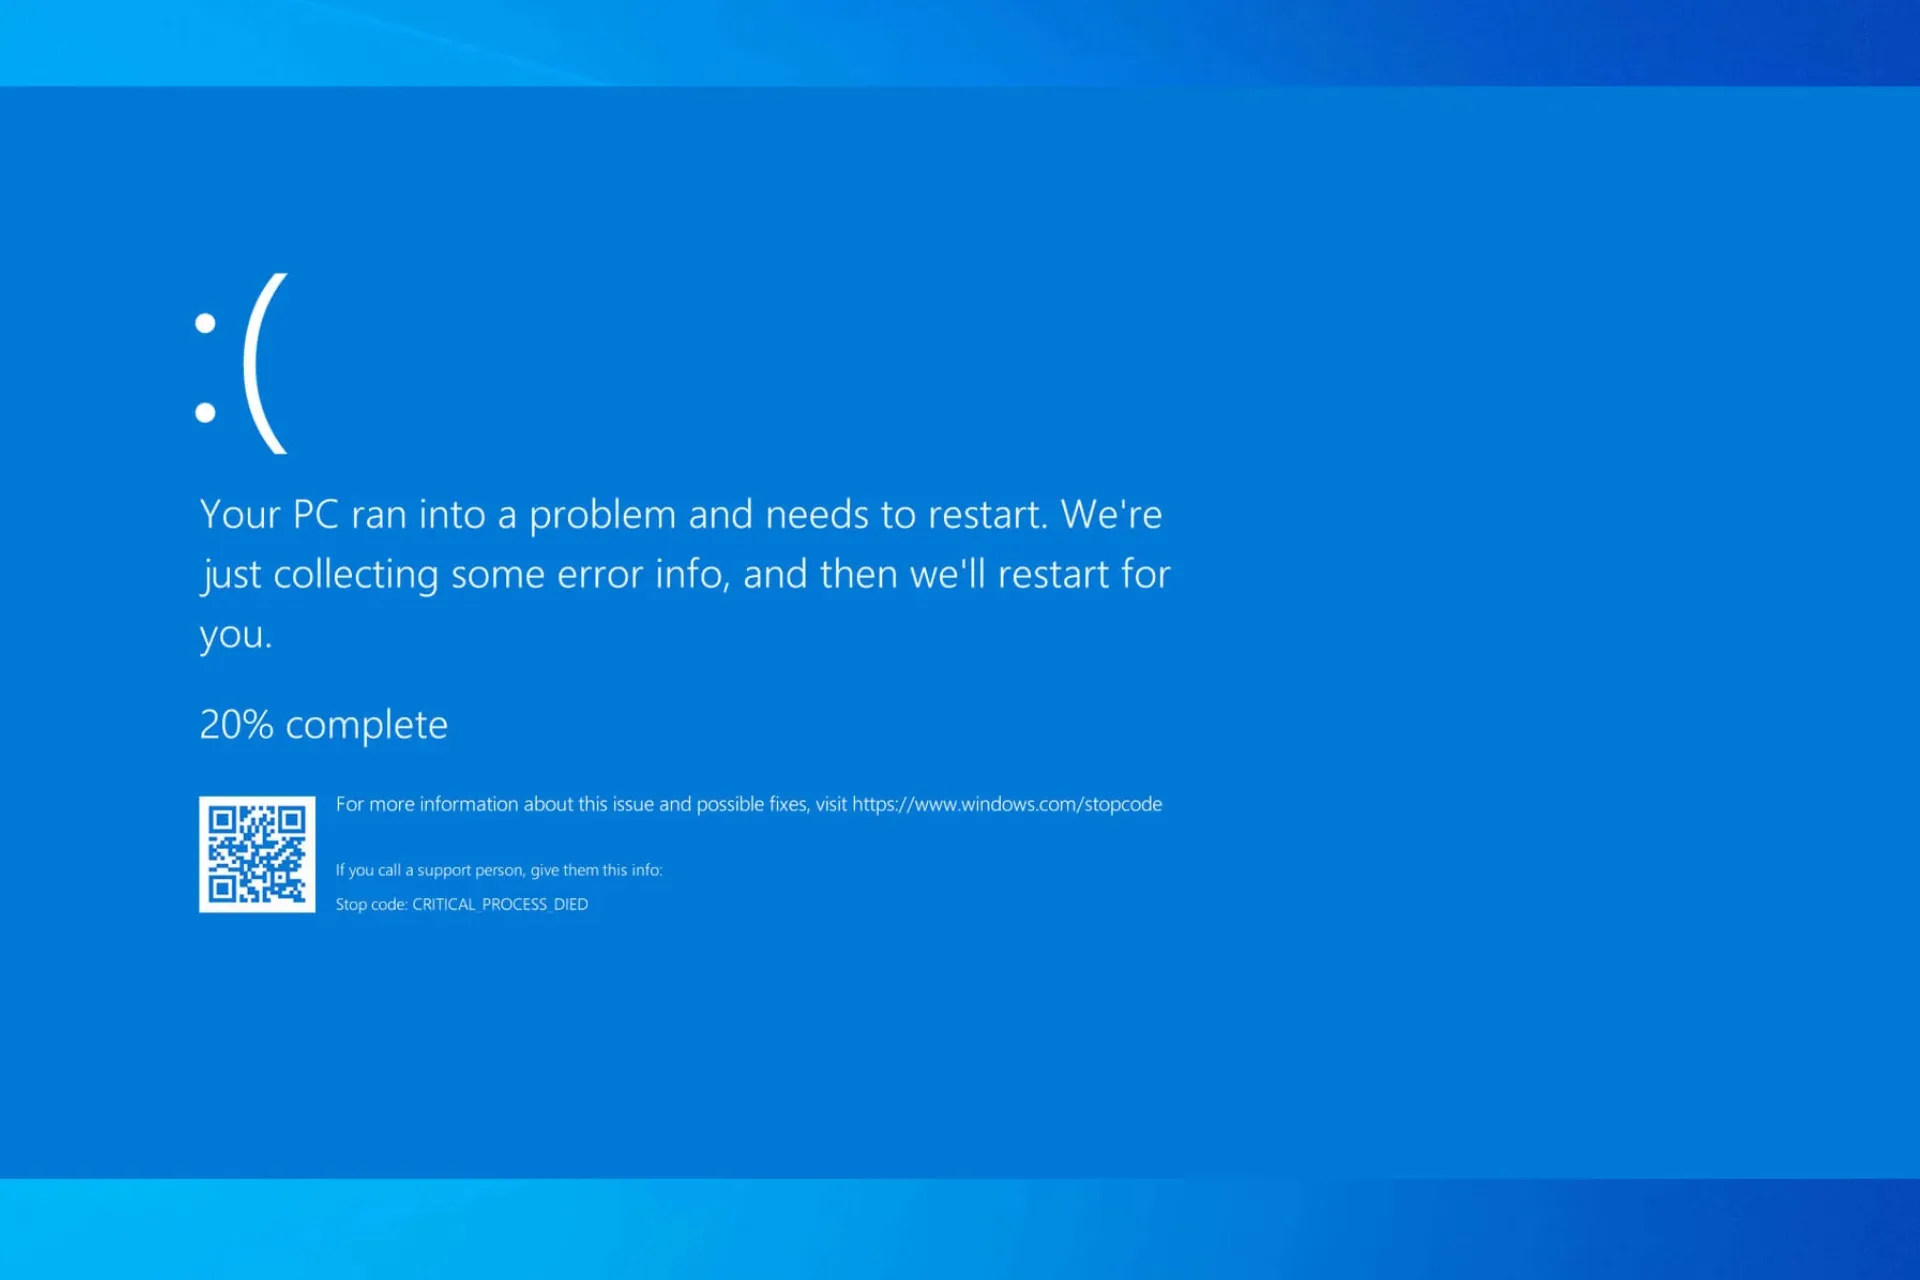The height and width of the screenshot is (1280, 1920).
Task: Click the QR code's top-left finder square
Action: pos(222,821)
